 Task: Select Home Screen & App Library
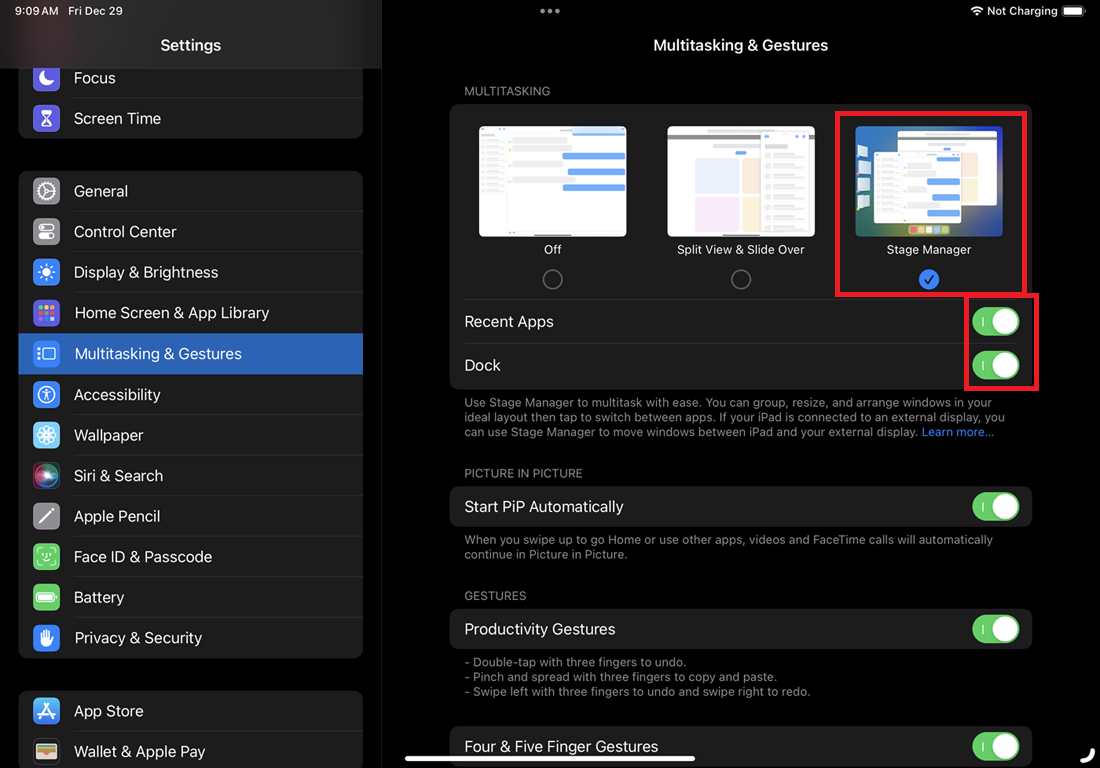191,313
